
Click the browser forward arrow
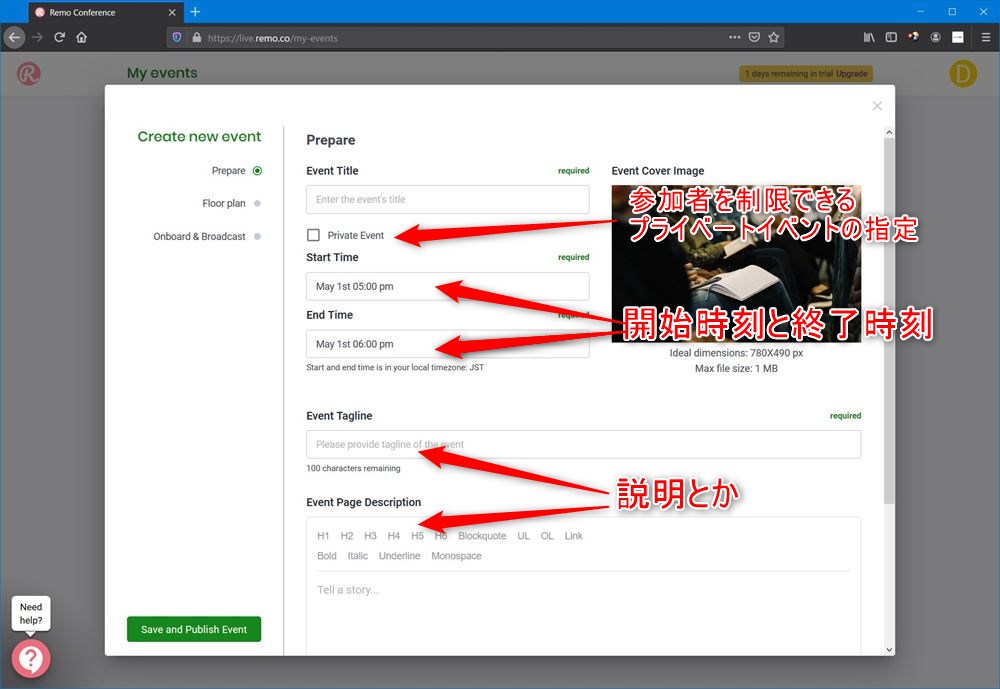click(37, 38)
